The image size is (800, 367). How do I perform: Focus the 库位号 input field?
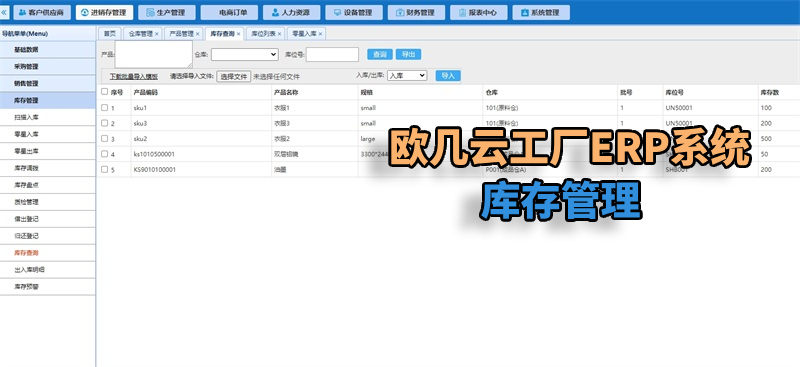coord(332,54)
